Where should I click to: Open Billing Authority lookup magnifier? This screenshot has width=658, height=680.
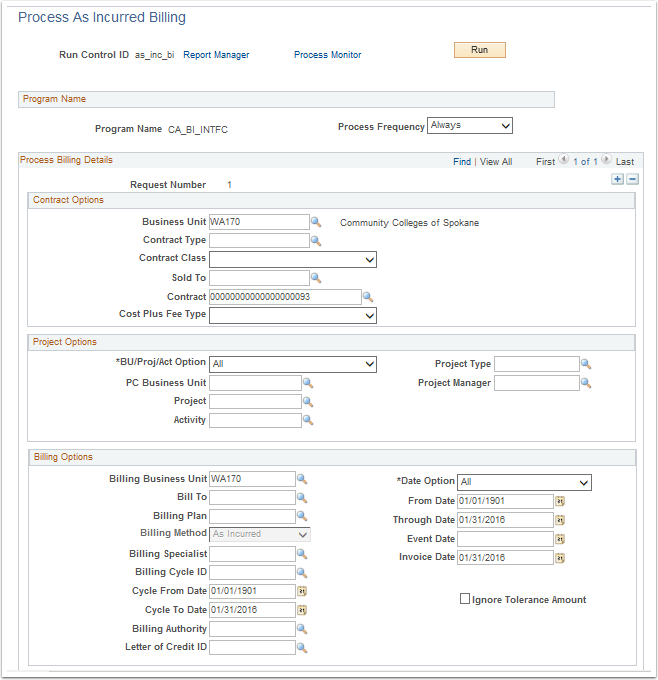click(x=302, y=629)
